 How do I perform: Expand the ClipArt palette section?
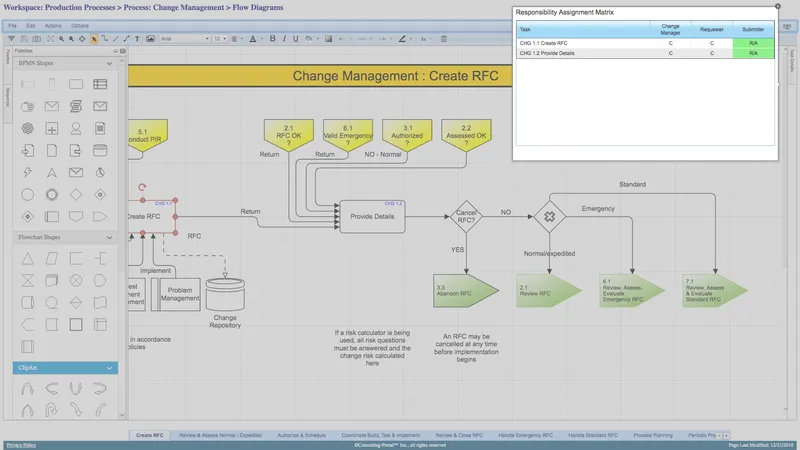[109, 368]
